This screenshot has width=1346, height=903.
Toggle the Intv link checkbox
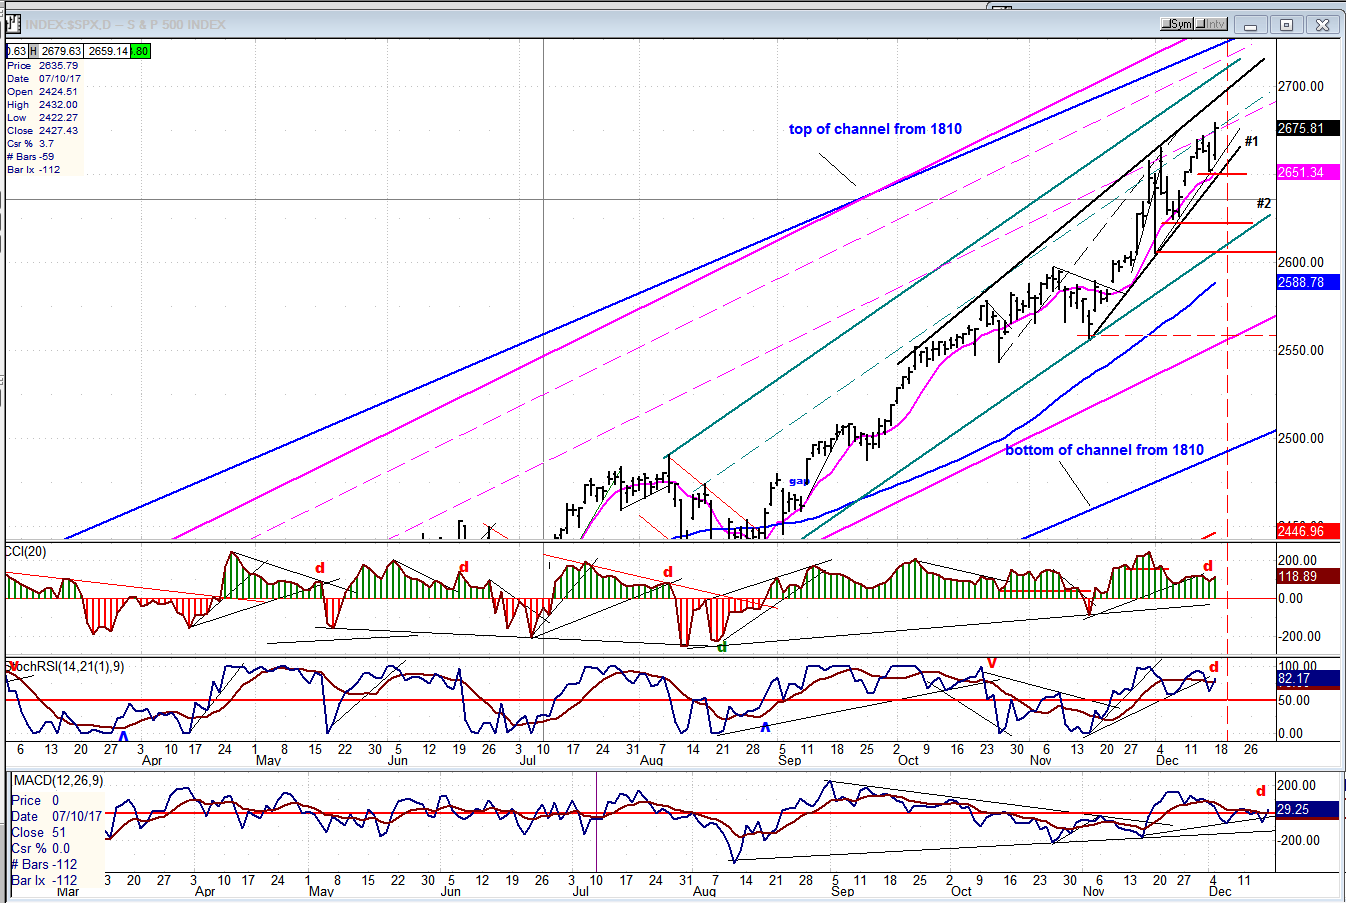point(1211,24)
